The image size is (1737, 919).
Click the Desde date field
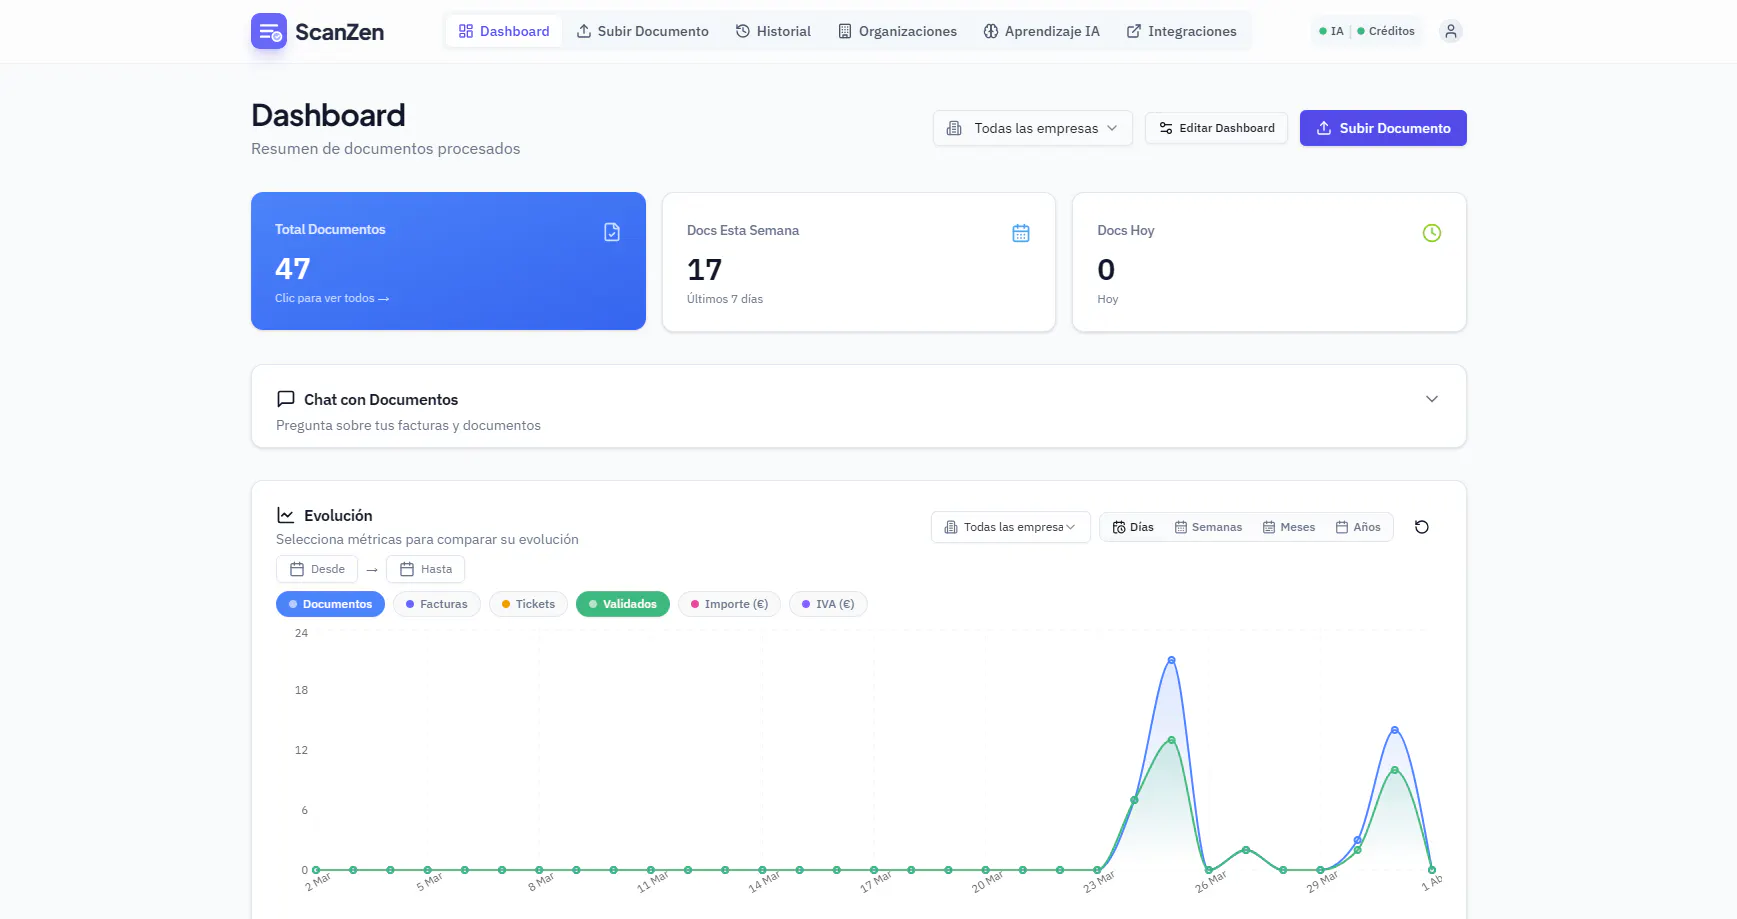[x=317, y=569]
